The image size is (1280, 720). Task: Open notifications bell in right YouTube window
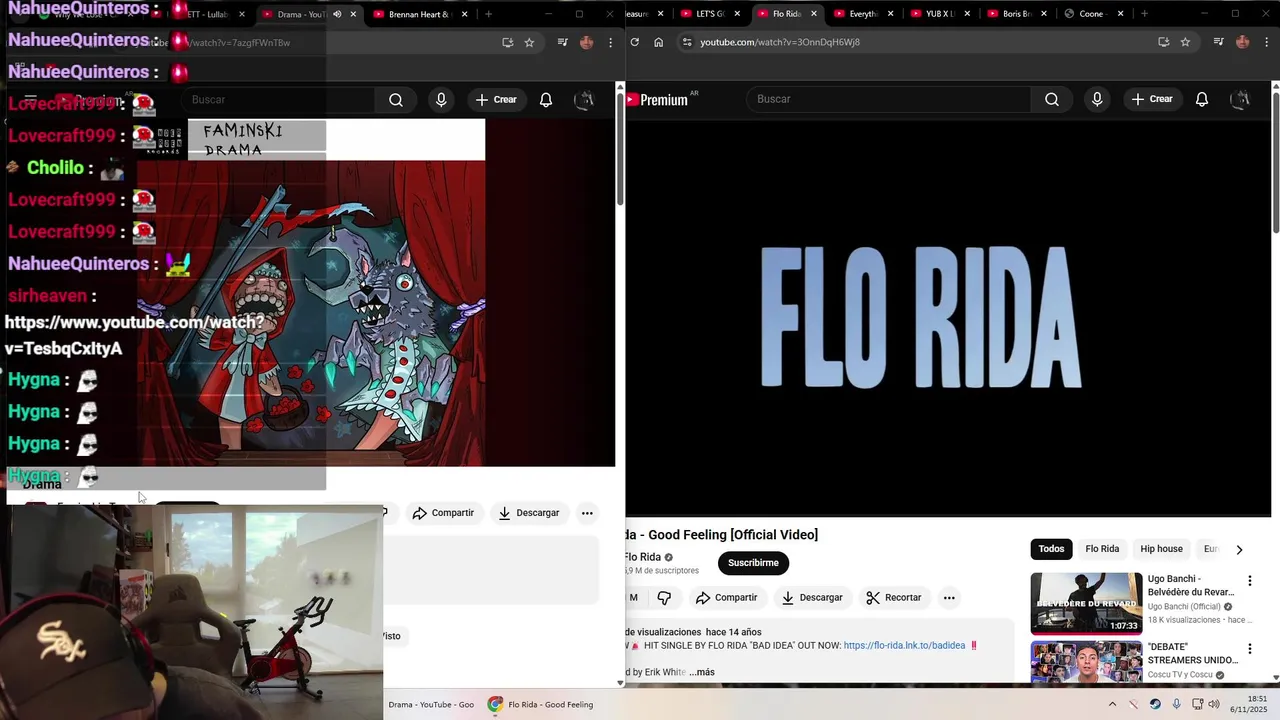click(1202, 99)
